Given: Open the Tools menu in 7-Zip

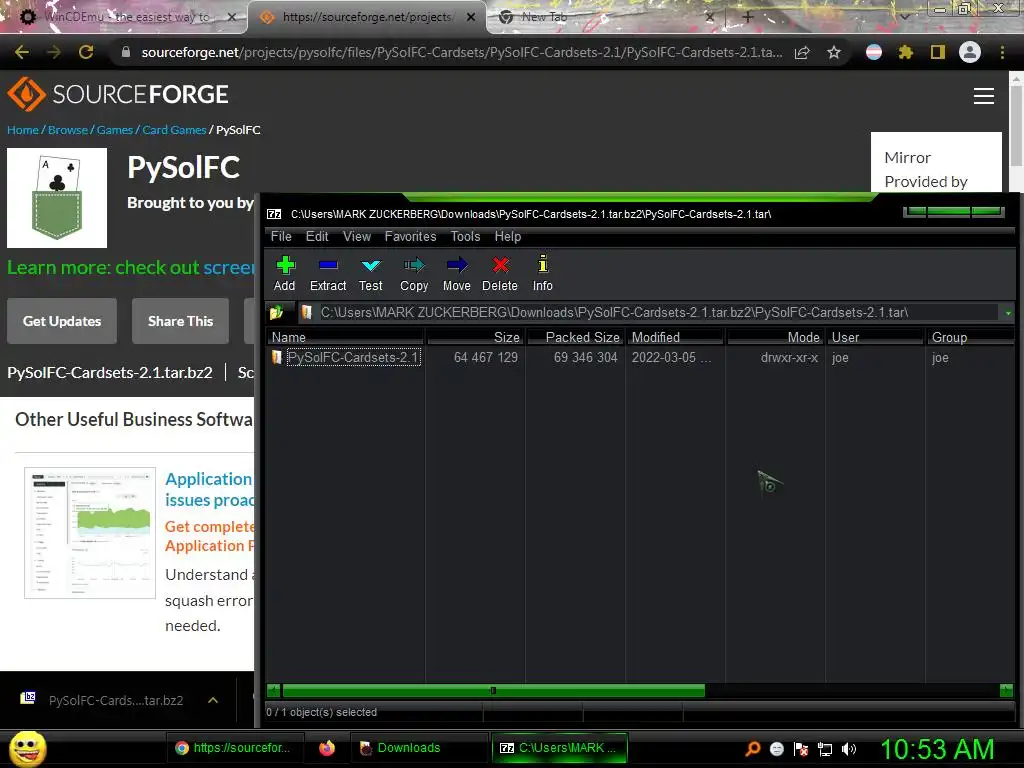Looking at the screenshot, I should click(465, 236).
